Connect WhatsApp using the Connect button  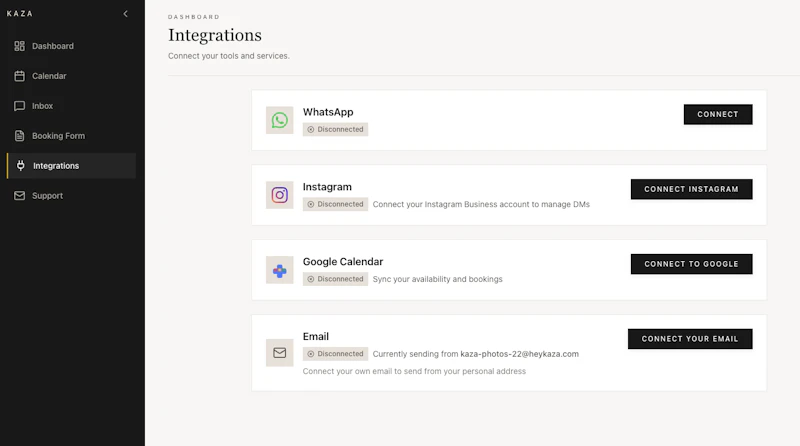click(718, 114)
